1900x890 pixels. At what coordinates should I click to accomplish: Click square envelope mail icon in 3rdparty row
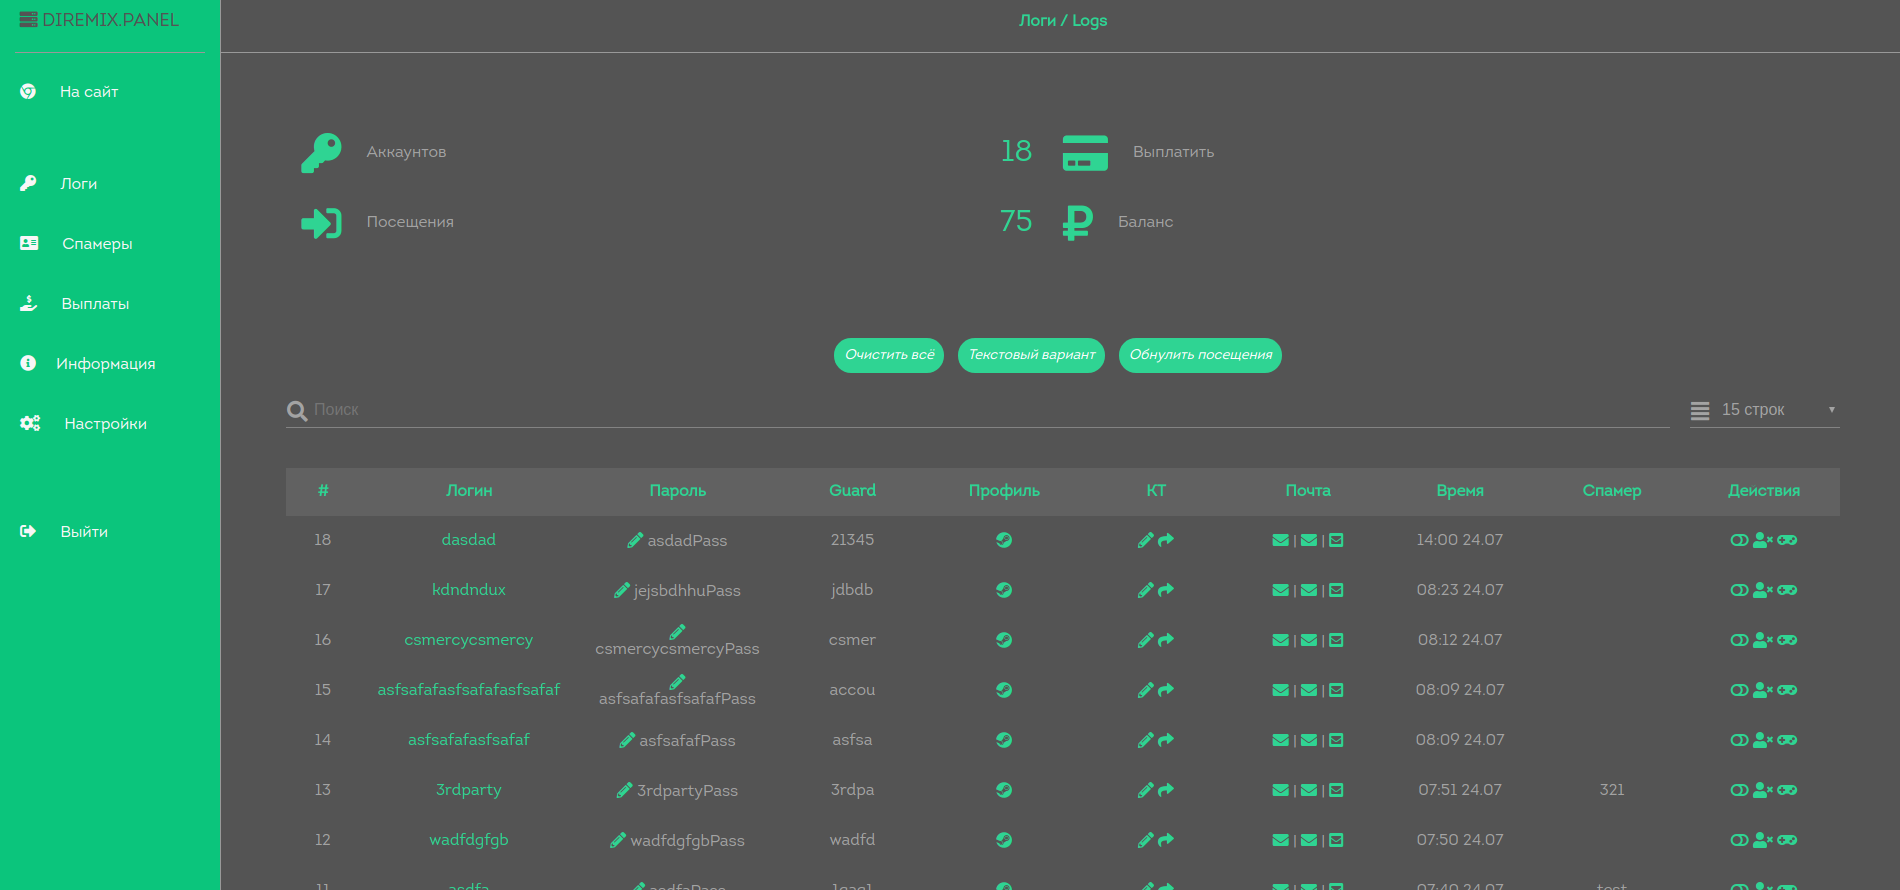[1336, 790]
